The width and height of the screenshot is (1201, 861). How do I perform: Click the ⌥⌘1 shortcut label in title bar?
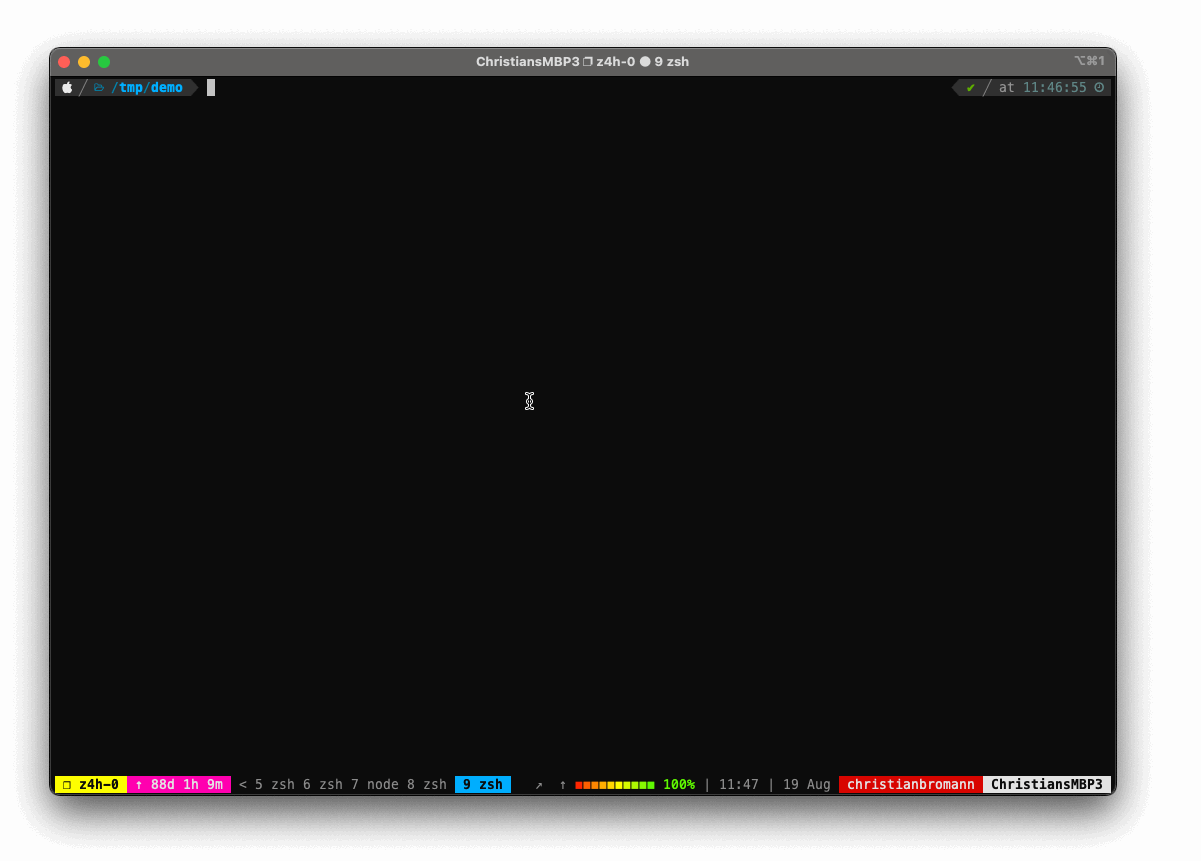(x=1089, y=62)
